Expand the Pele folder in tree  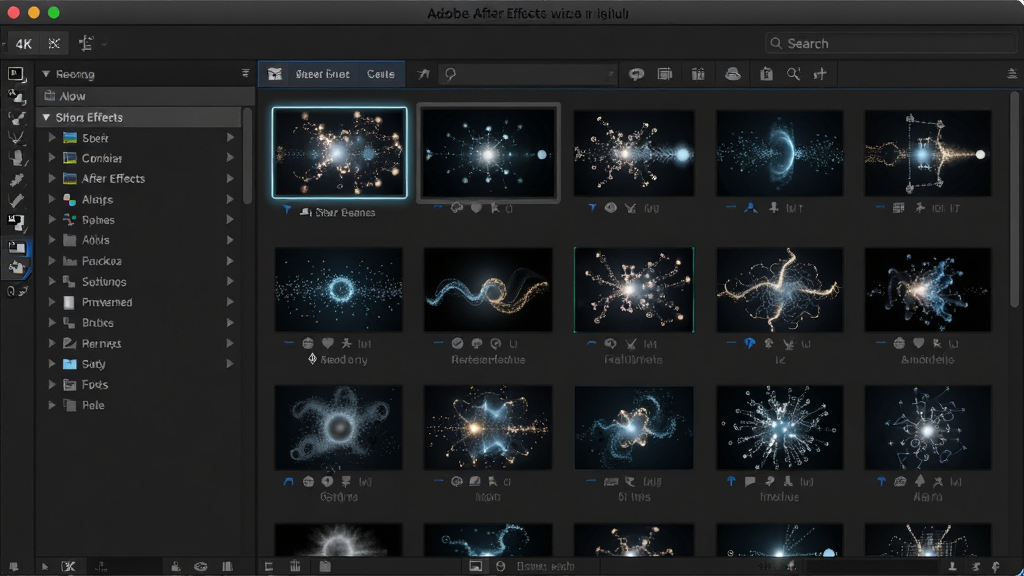pos(52,405)
